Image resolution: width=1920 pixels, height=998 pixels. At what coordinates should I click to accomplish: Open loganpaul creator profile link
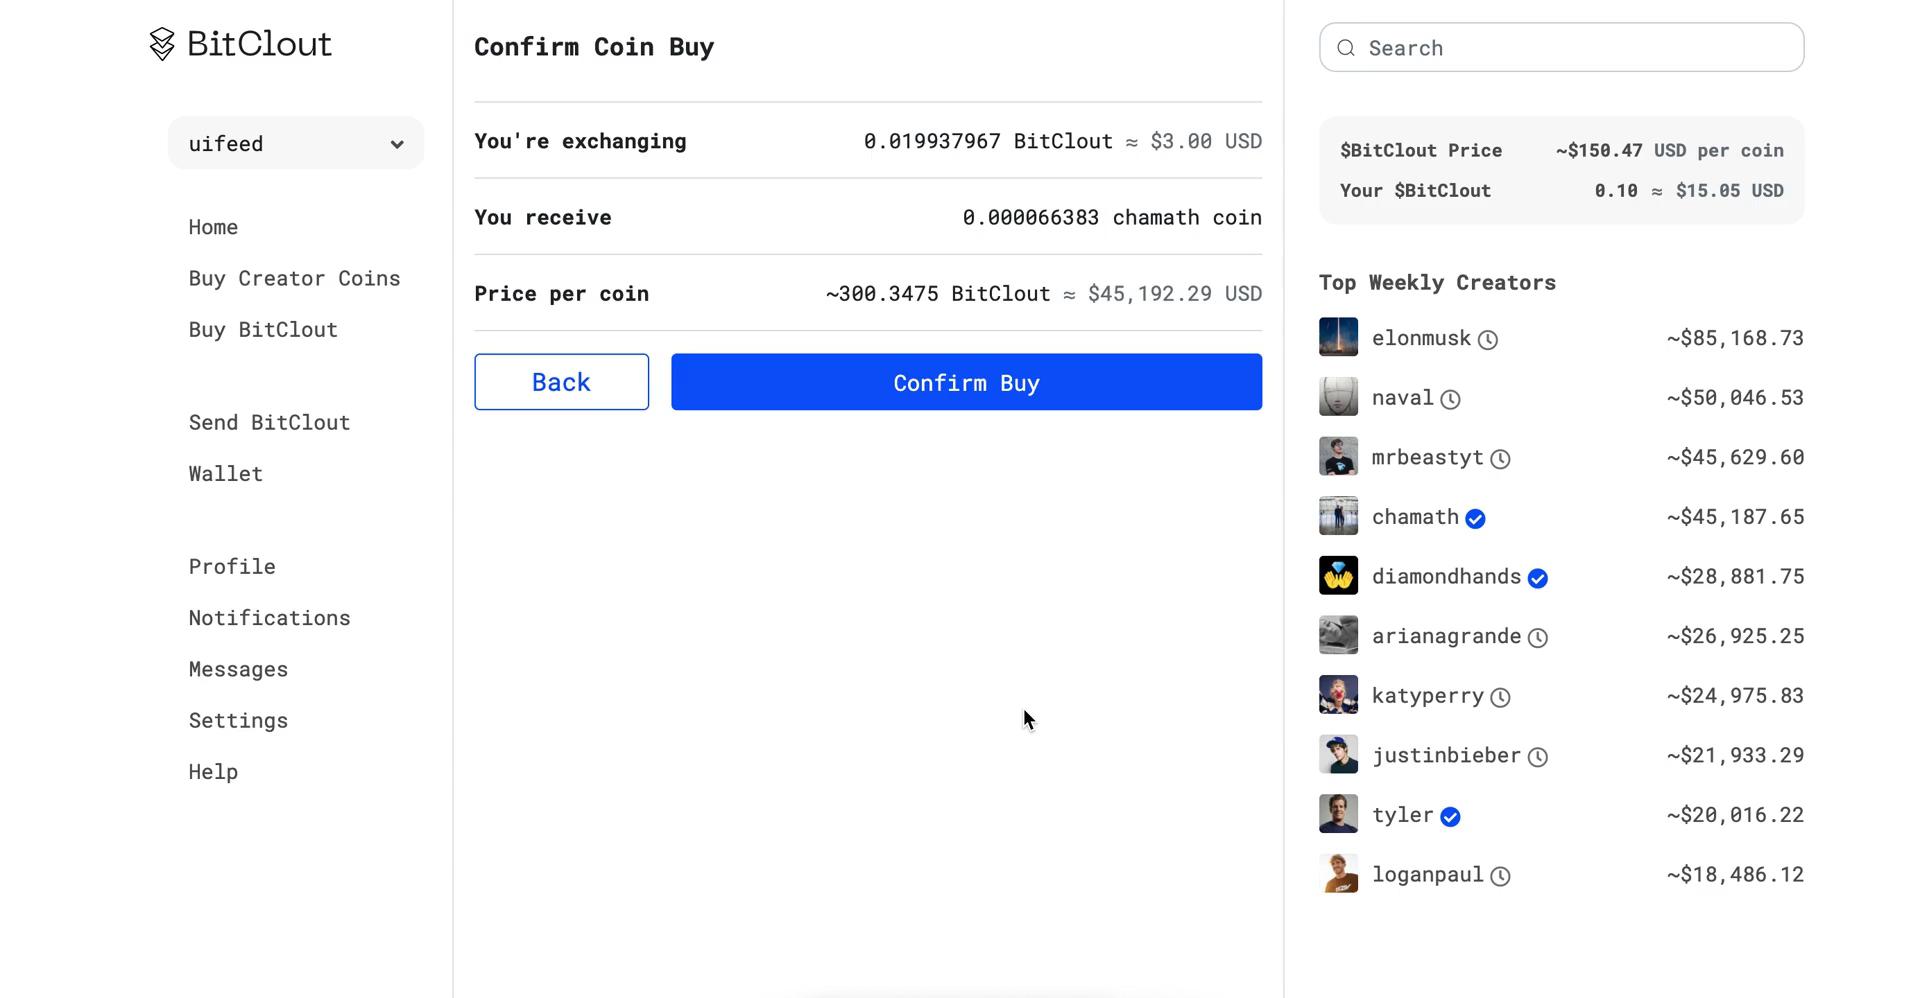[1427, 875]
